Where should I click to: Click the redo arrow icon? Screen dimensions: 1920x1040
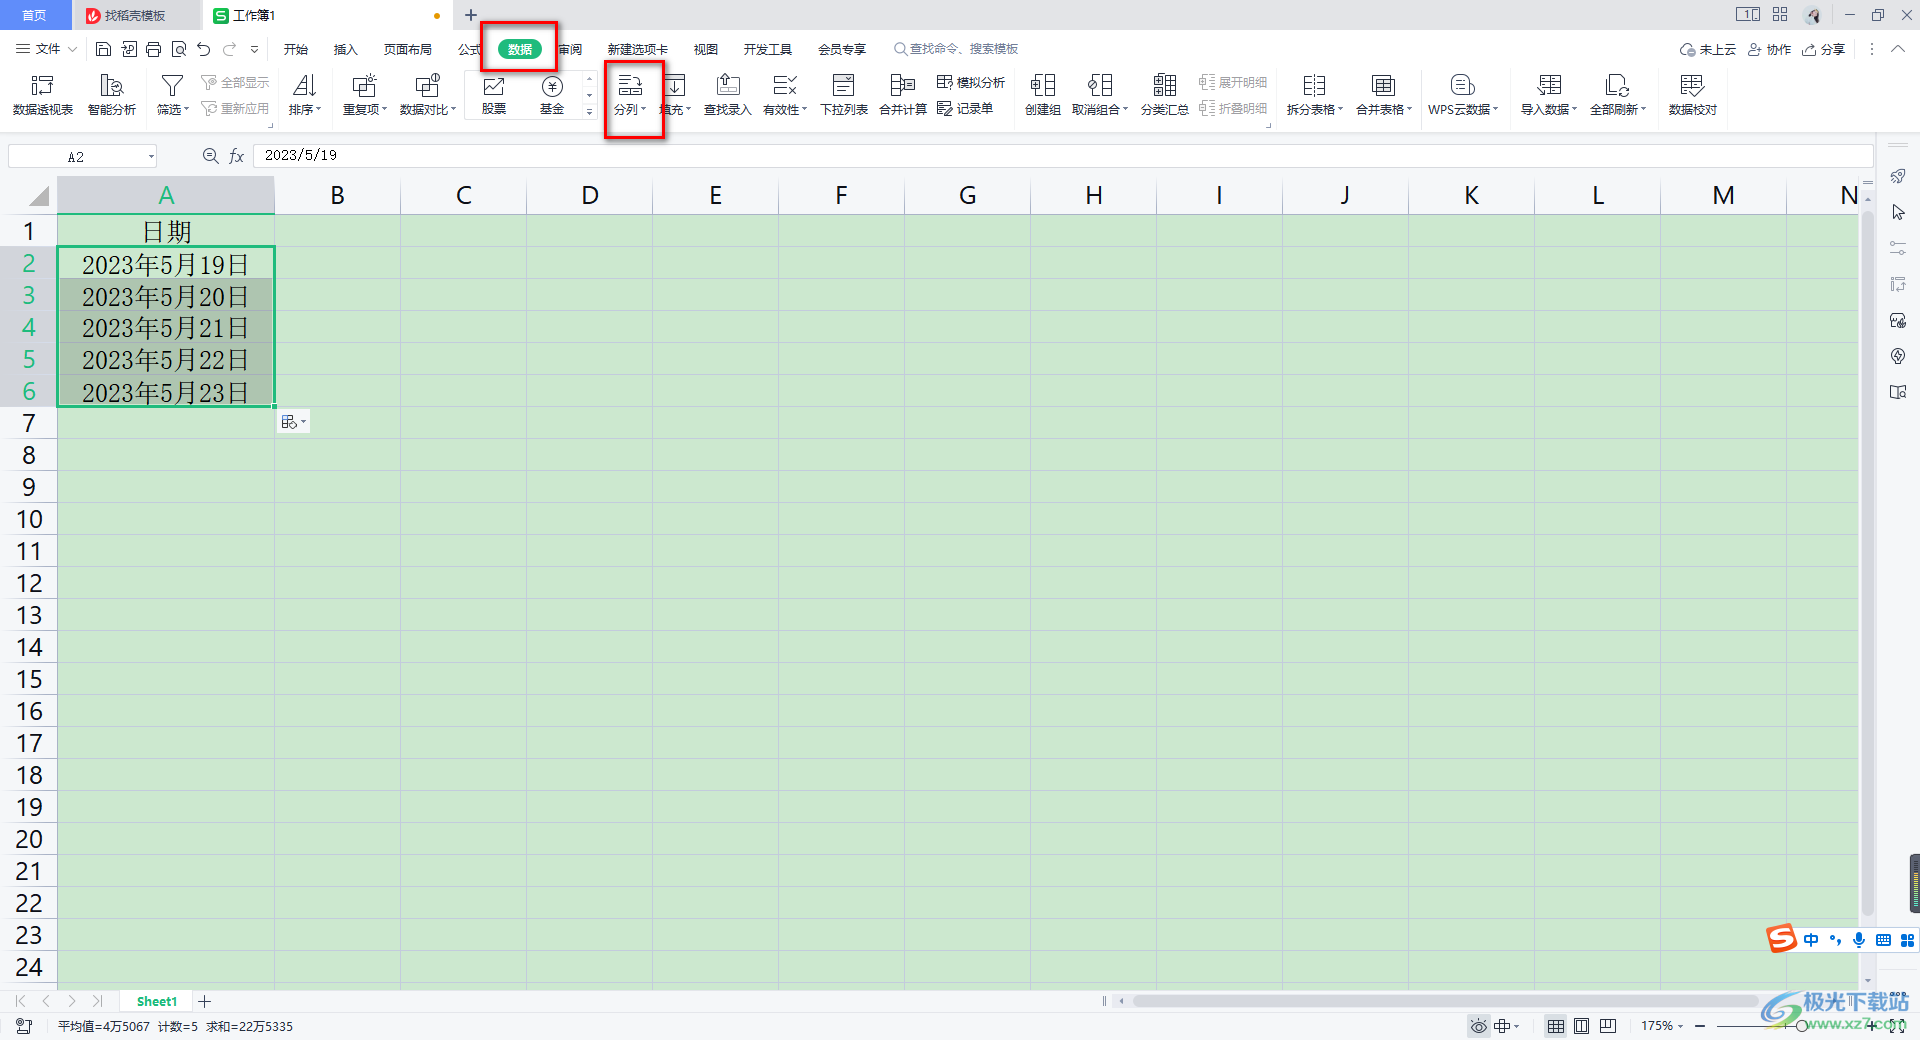tap(230, 49)
